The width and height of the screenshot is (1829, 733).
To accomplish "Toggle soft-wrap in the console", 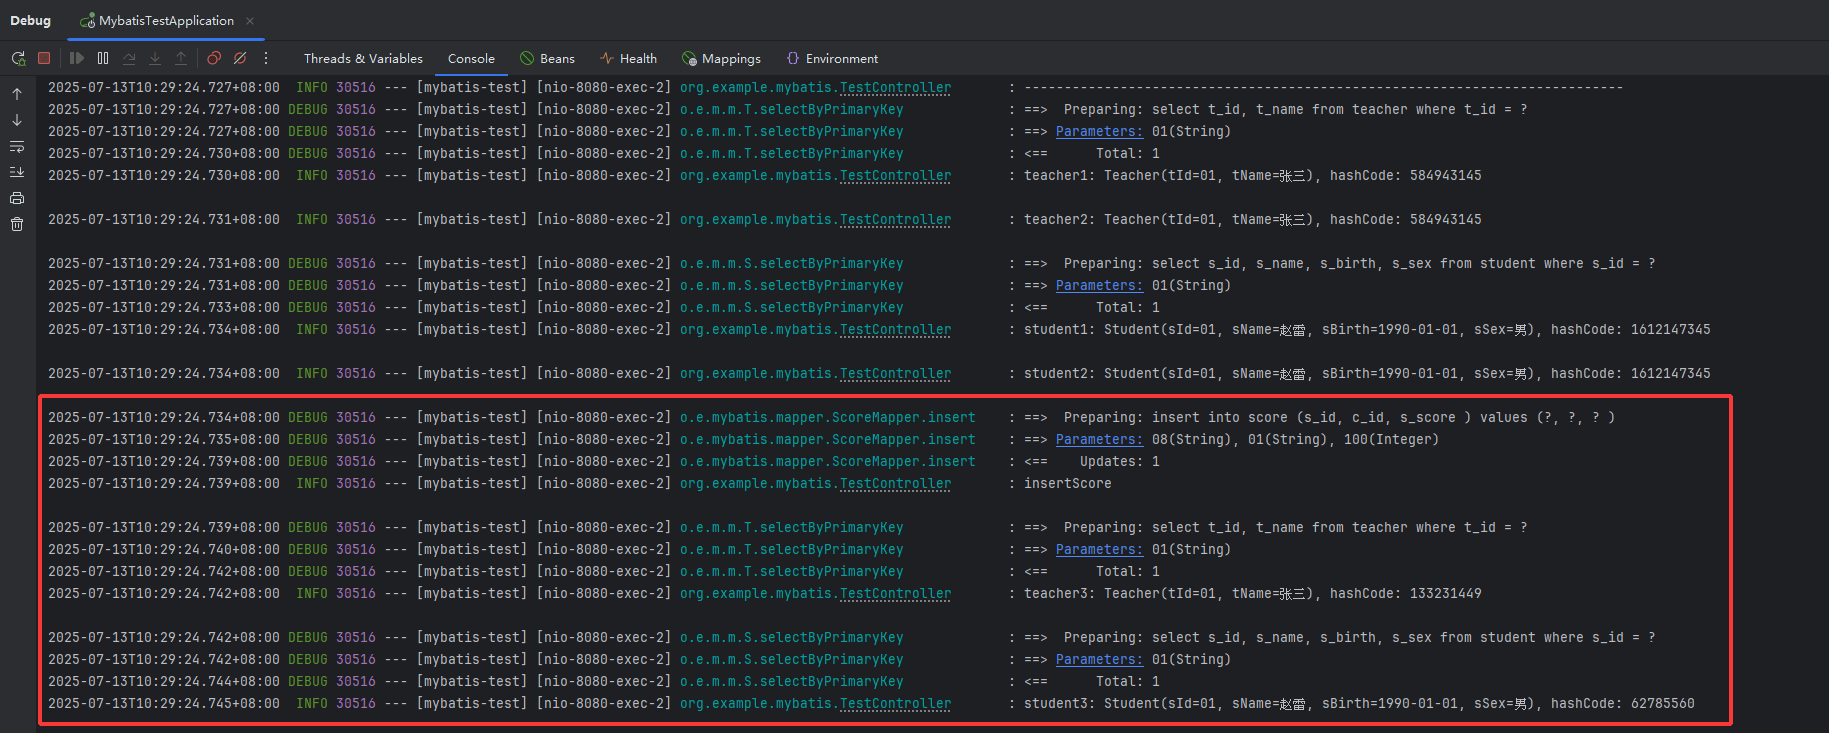I will tap(17, 146).
